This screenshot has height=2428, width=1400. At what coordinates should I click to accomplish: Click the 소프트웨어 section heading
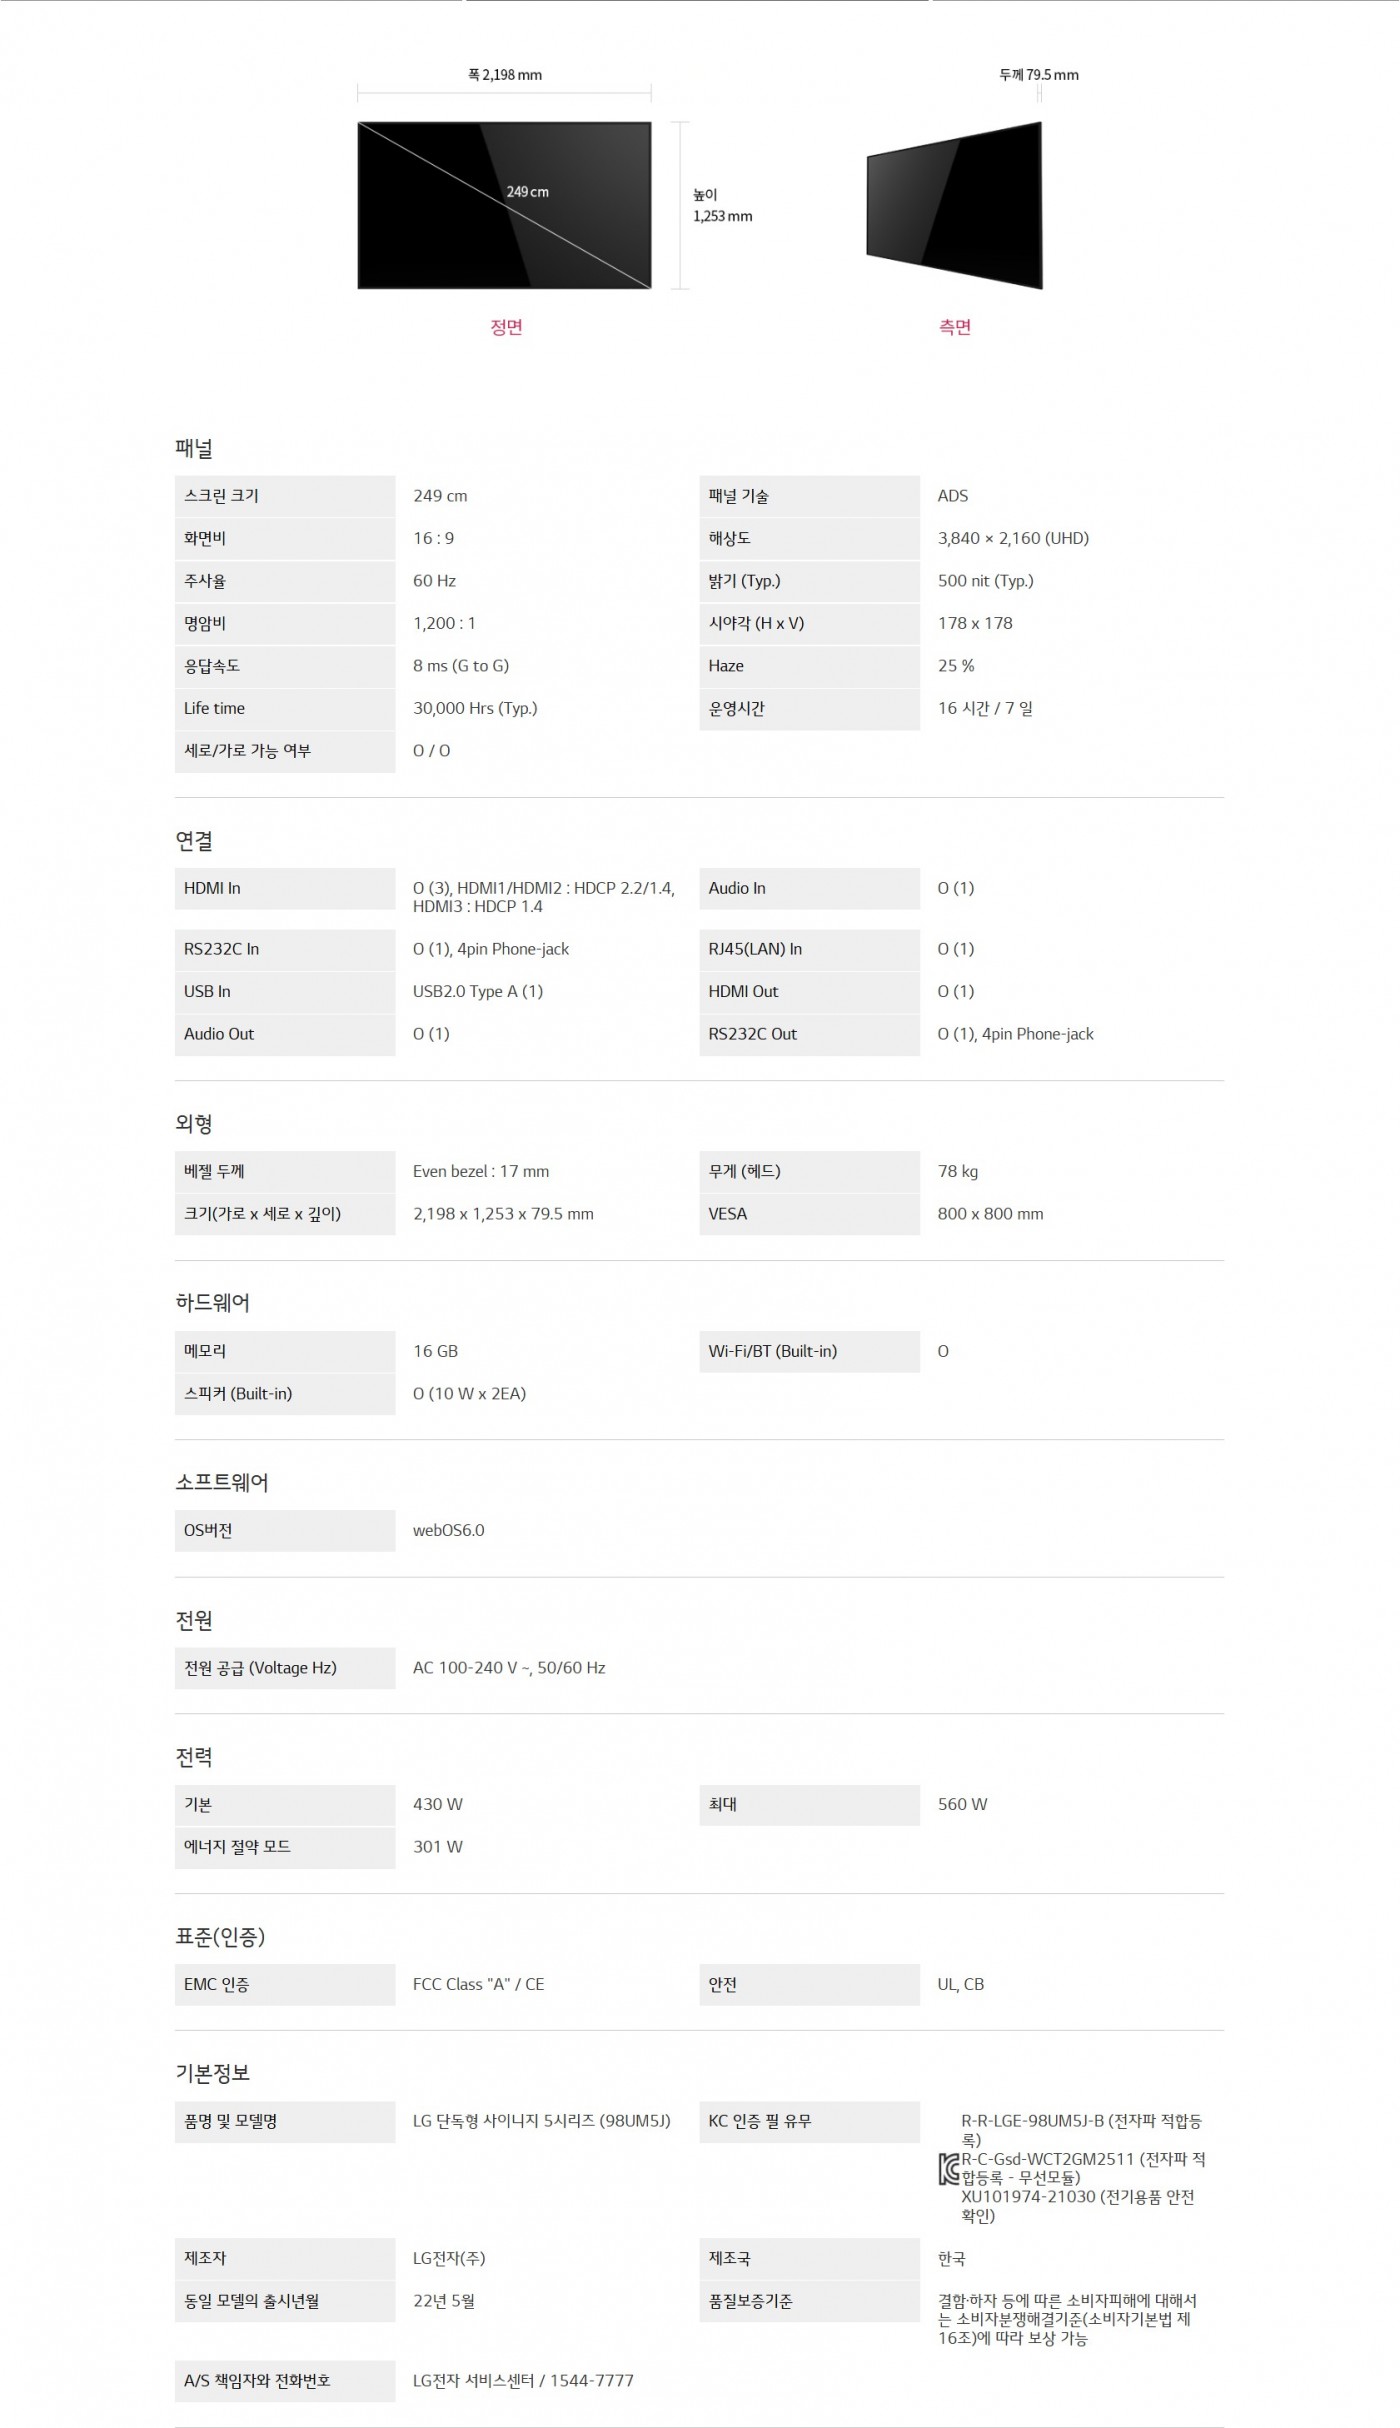[222, 1482]
